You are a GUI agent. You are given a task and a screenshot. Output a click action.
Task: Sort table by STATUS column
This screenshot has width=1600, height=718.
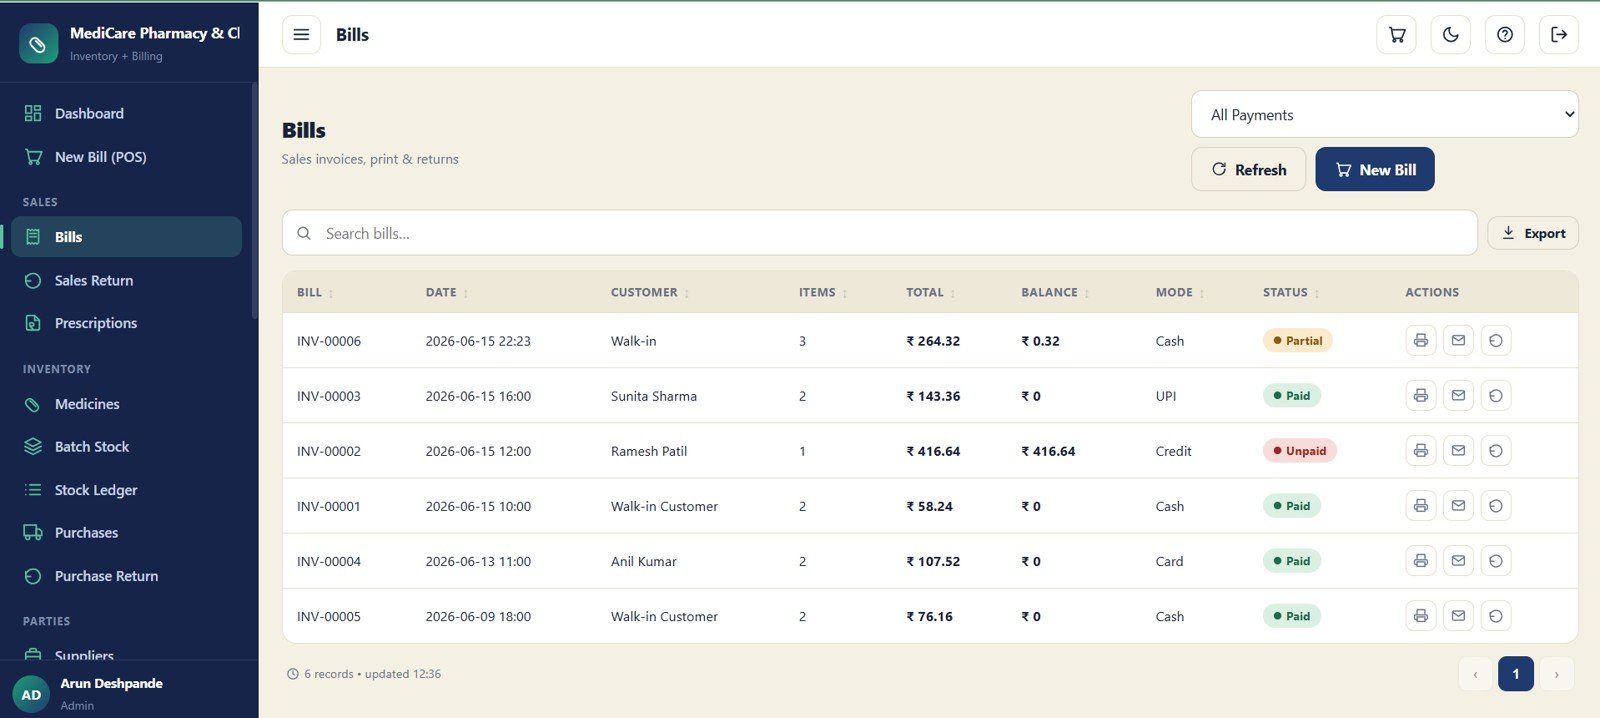1291,293
